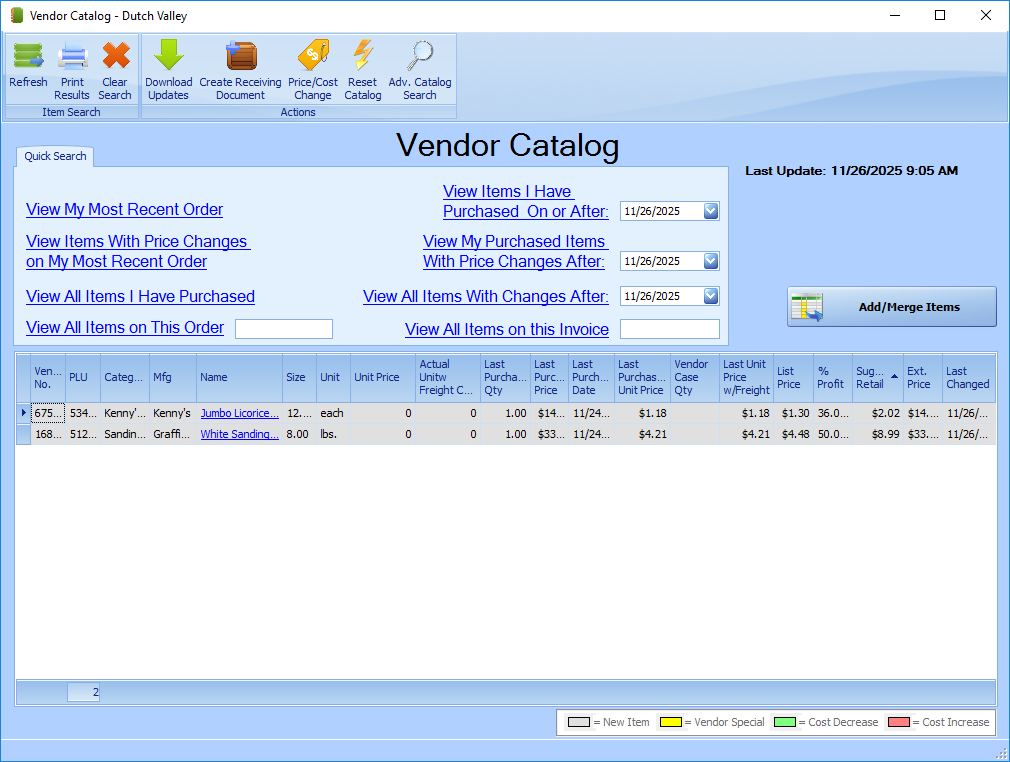
Task: Click the Refresh toolbar icon
Action: point(28,57)
